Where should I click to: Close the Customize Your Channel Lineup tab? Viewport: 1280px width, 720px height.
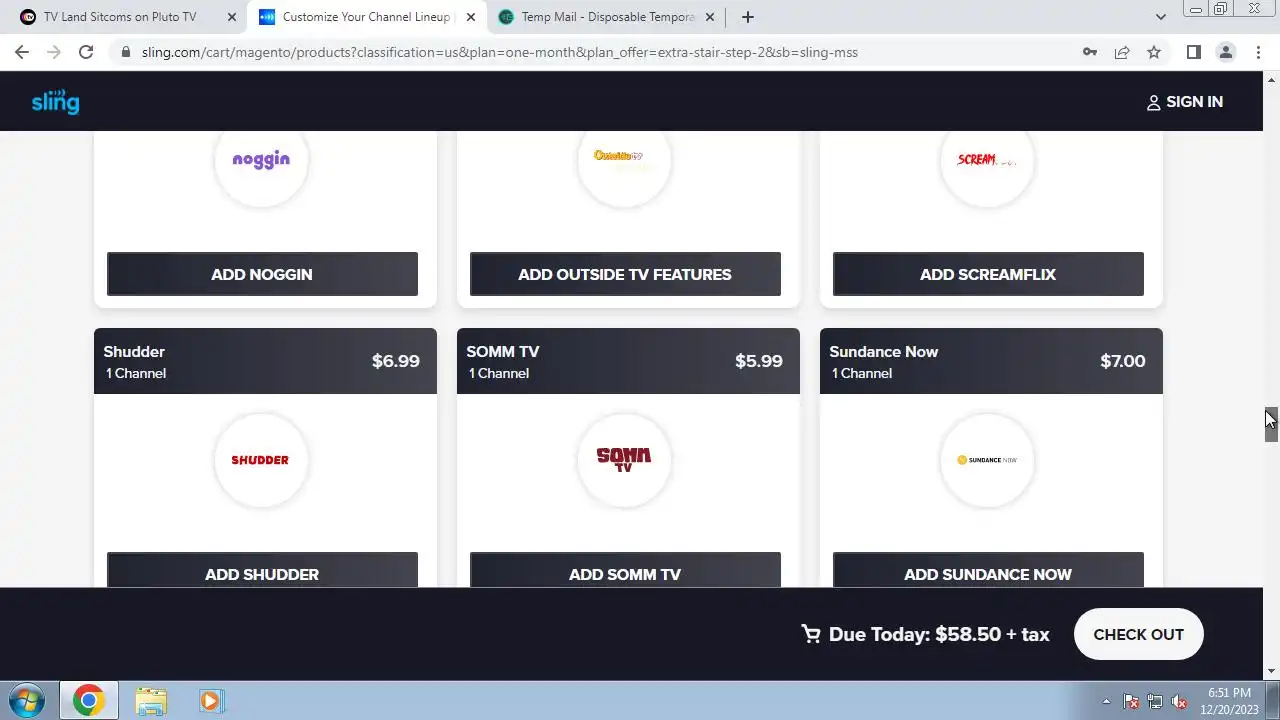click(x=471, y=17)
